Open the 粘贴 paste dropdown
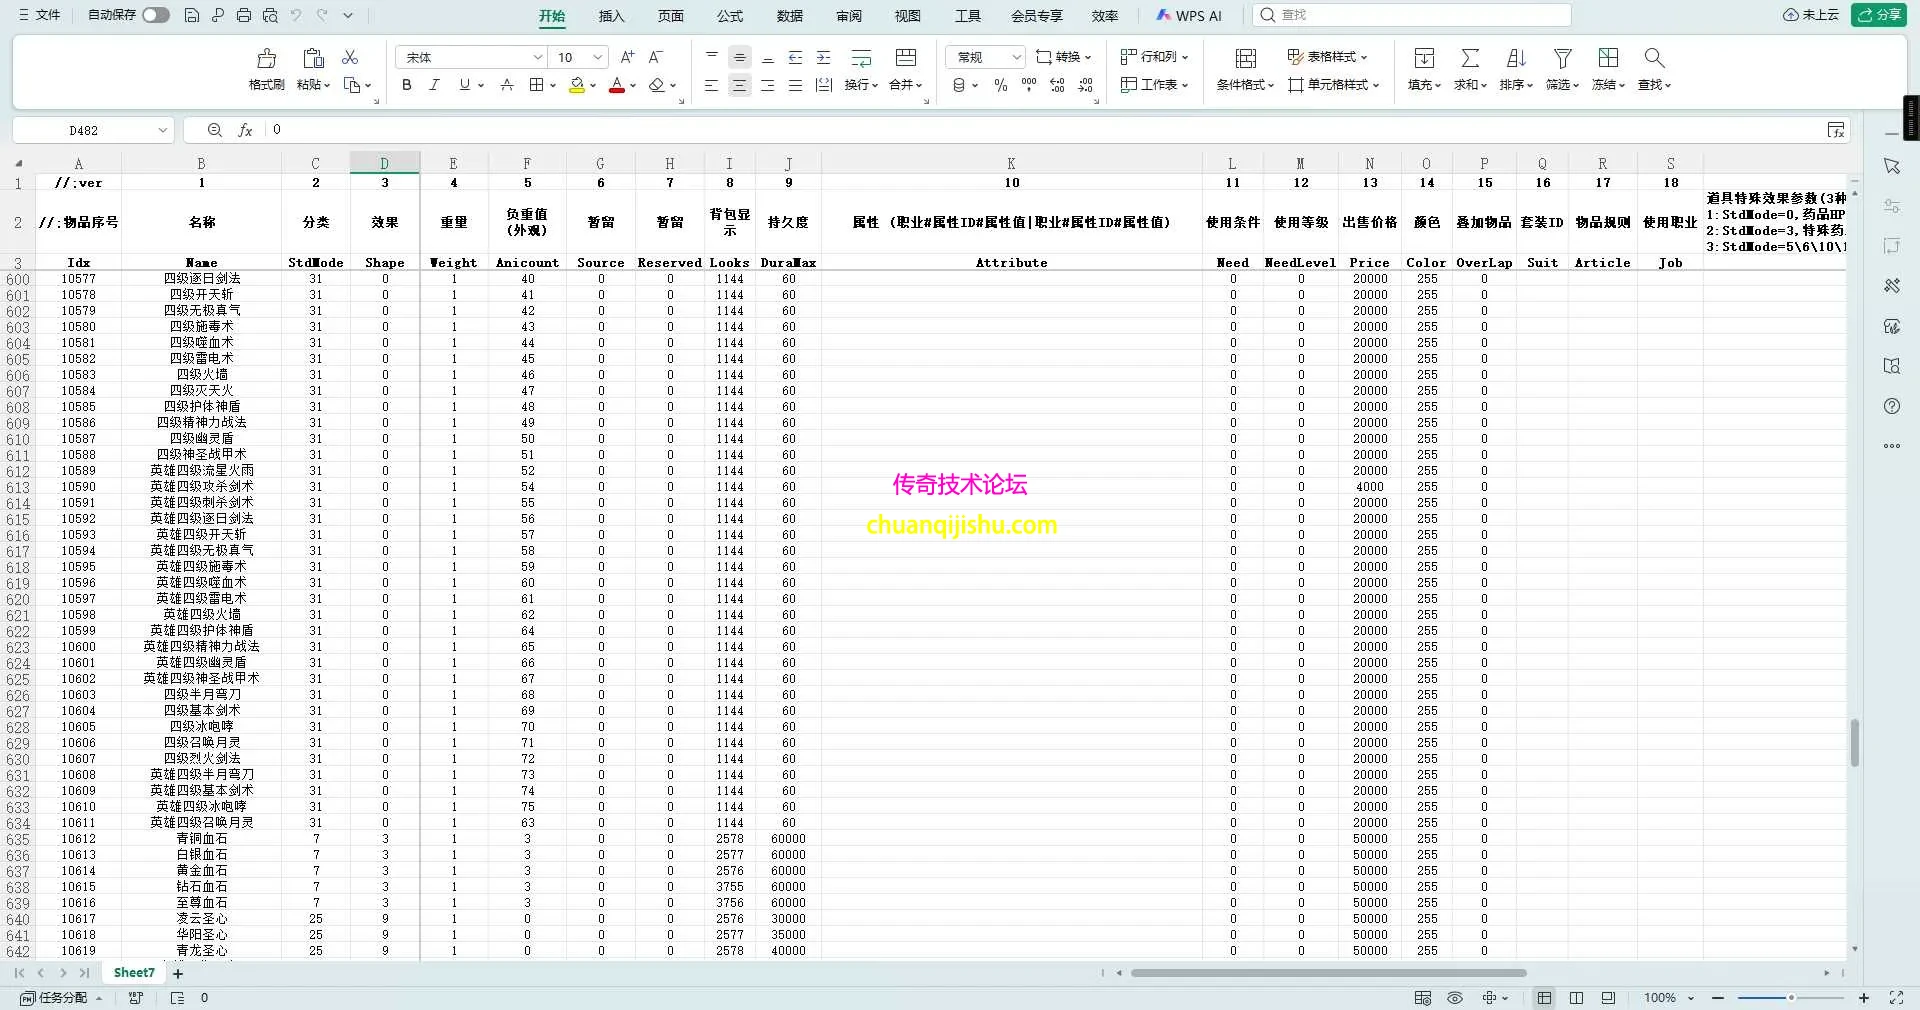The width and height of the screenshot is (1920, 1010). pos(313,85)
